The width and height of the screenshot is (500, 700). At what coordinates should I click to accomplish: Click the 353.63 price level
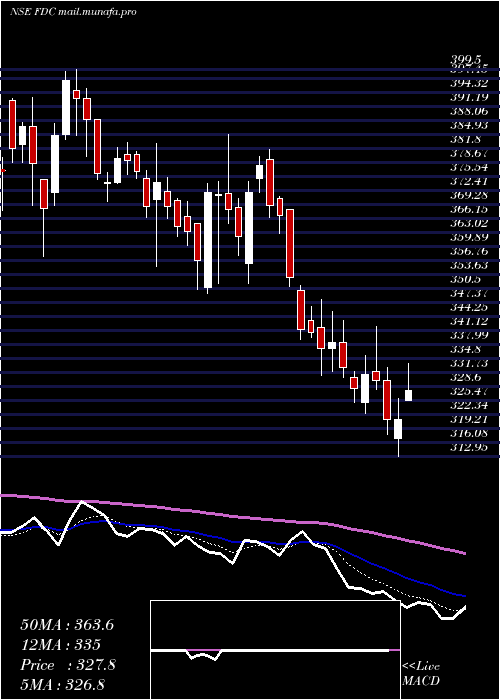tap(469, 265)
